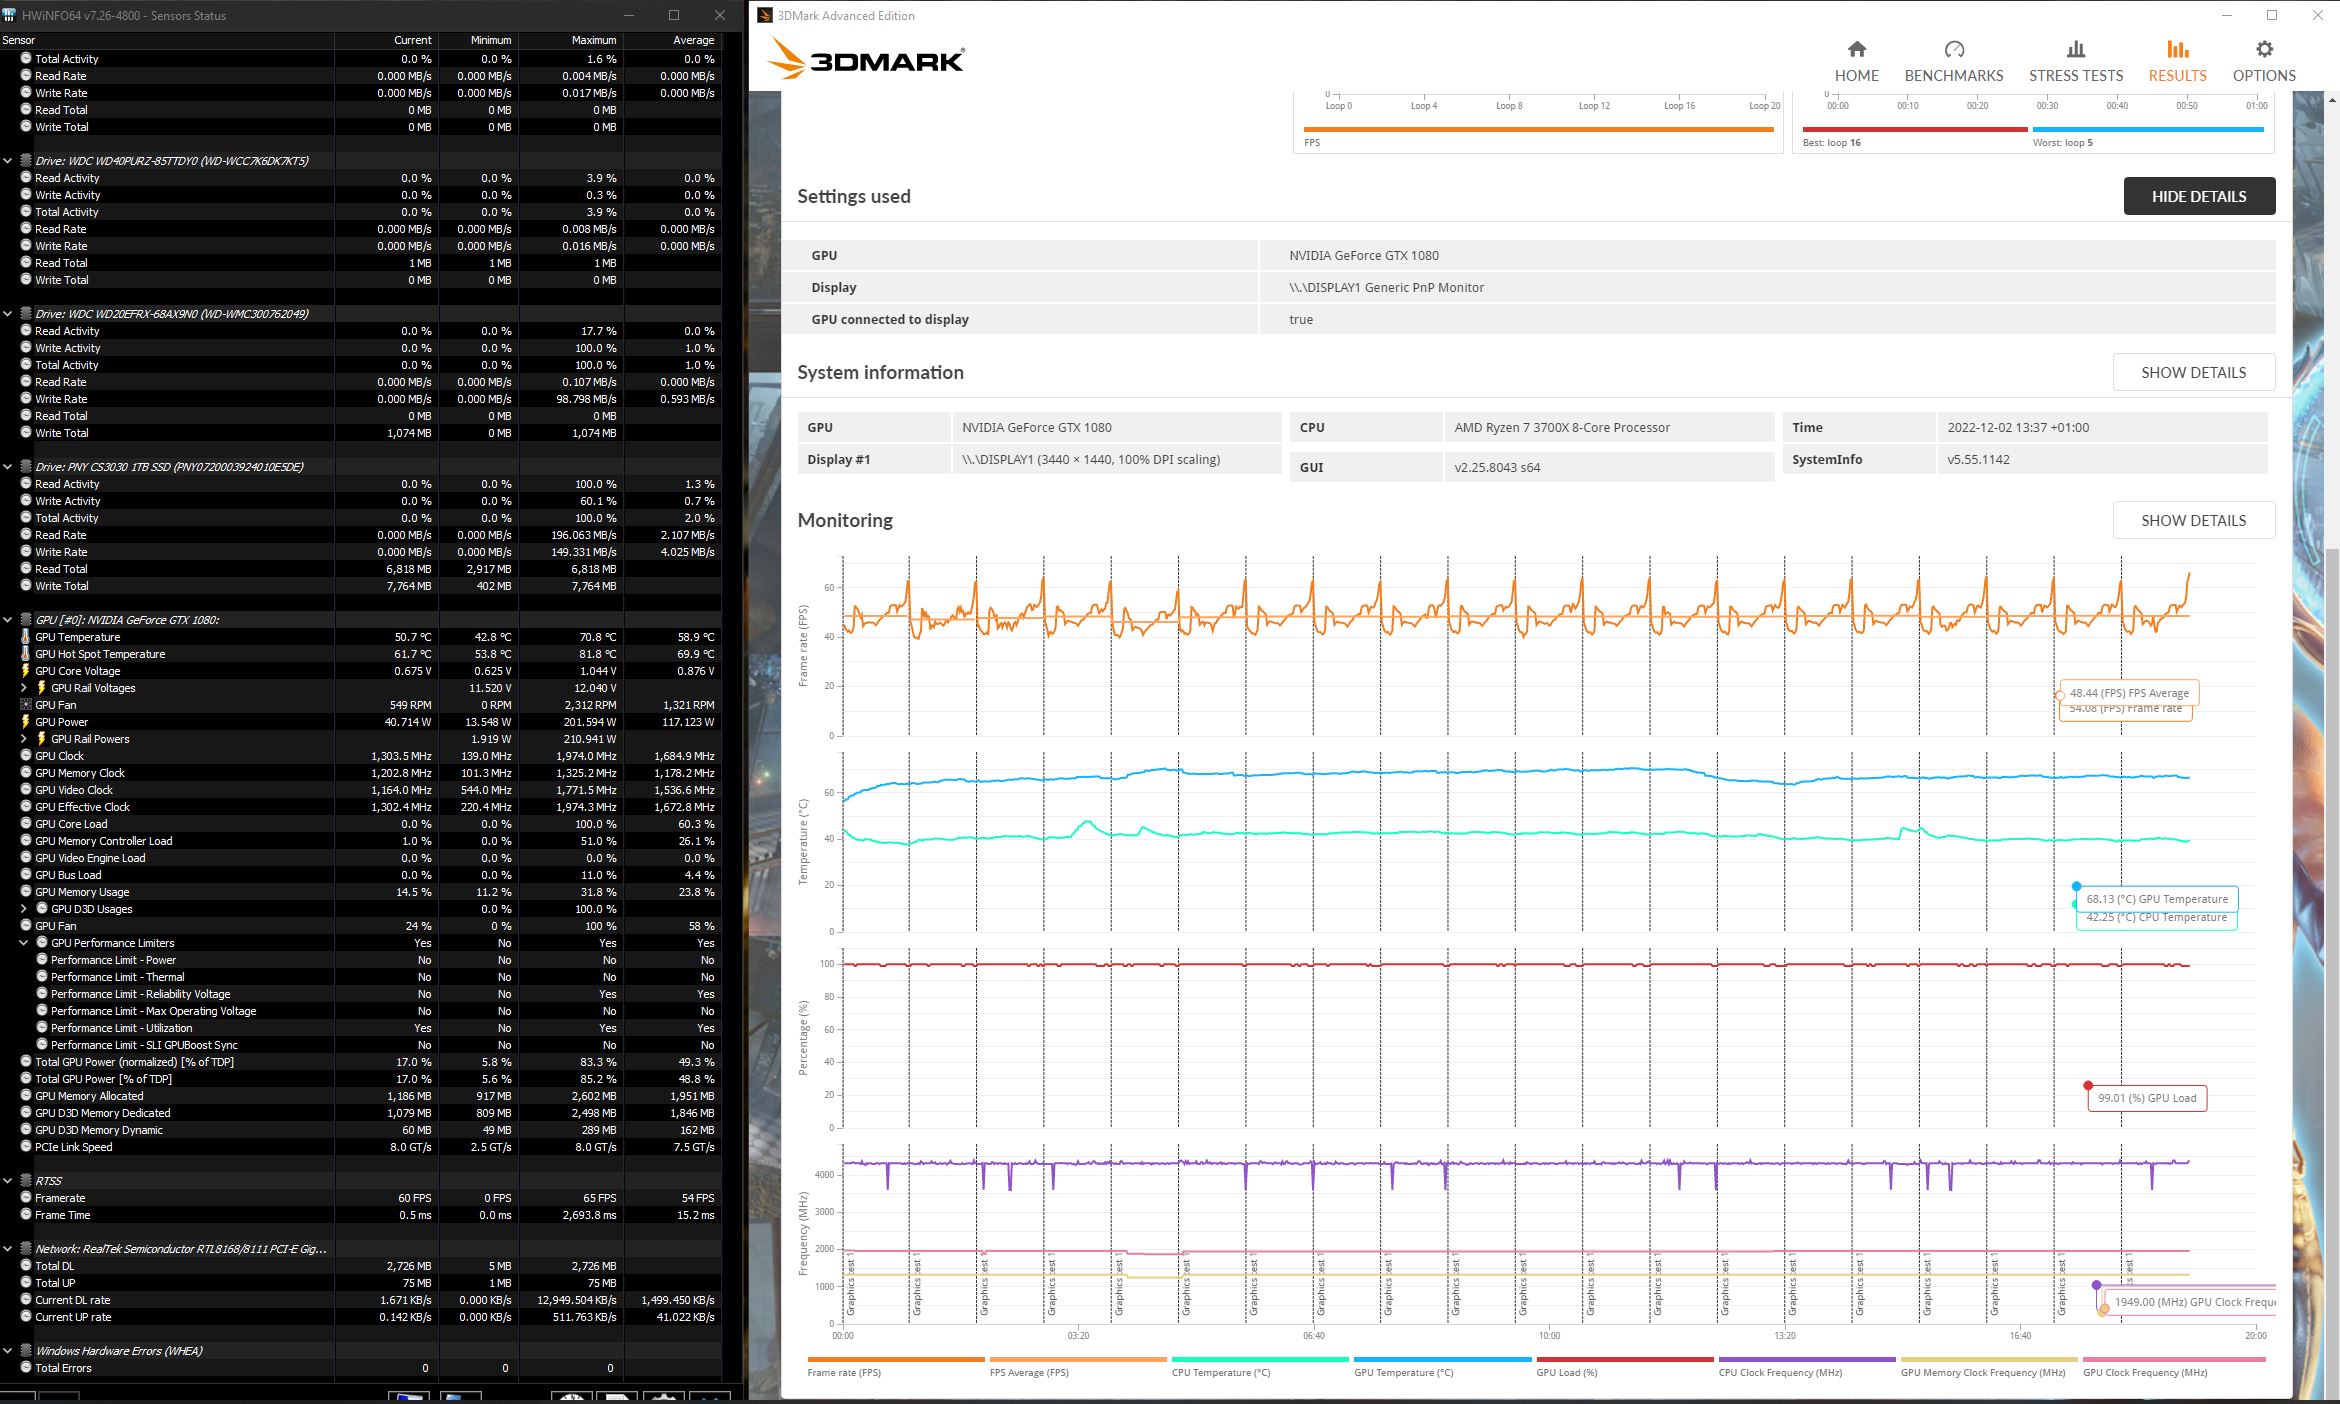Select the GPU Effective Clock row
This screenshot has width=2340, height=1404.
[x=360, y=807]
